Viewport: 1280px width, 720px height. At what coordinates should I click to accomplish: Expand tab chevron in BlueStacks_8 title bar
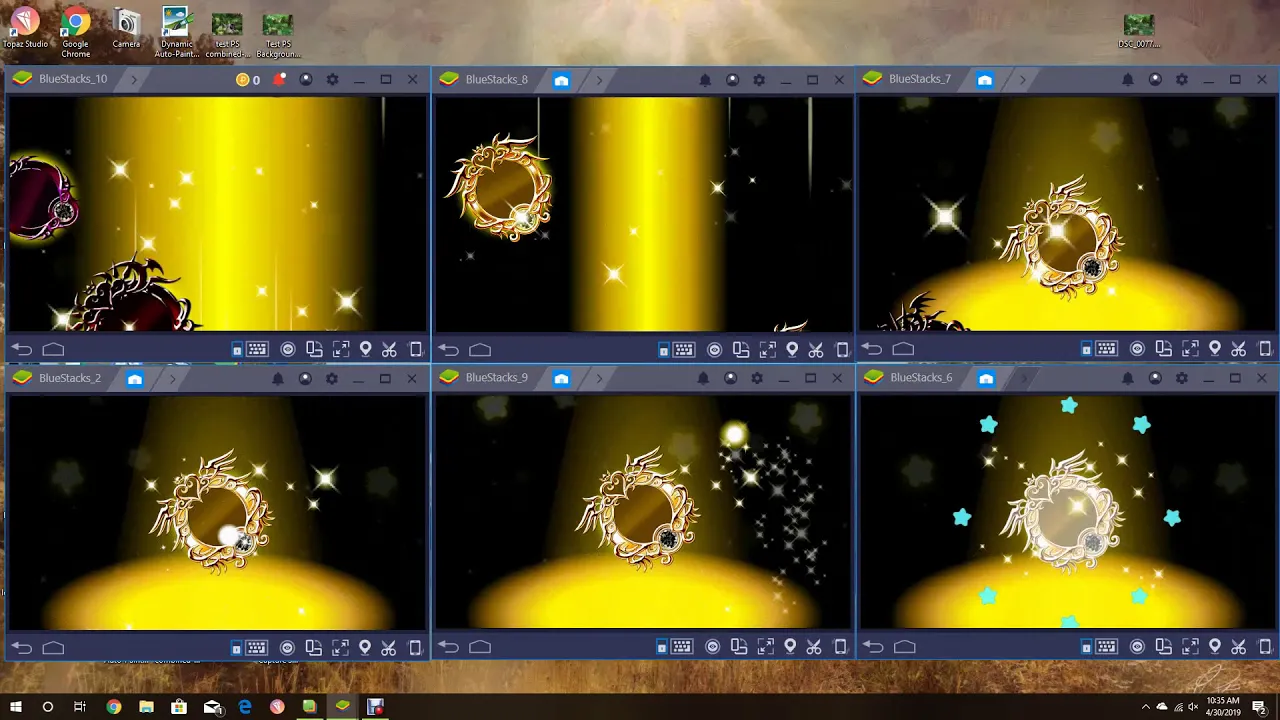[x=599, y=80]
